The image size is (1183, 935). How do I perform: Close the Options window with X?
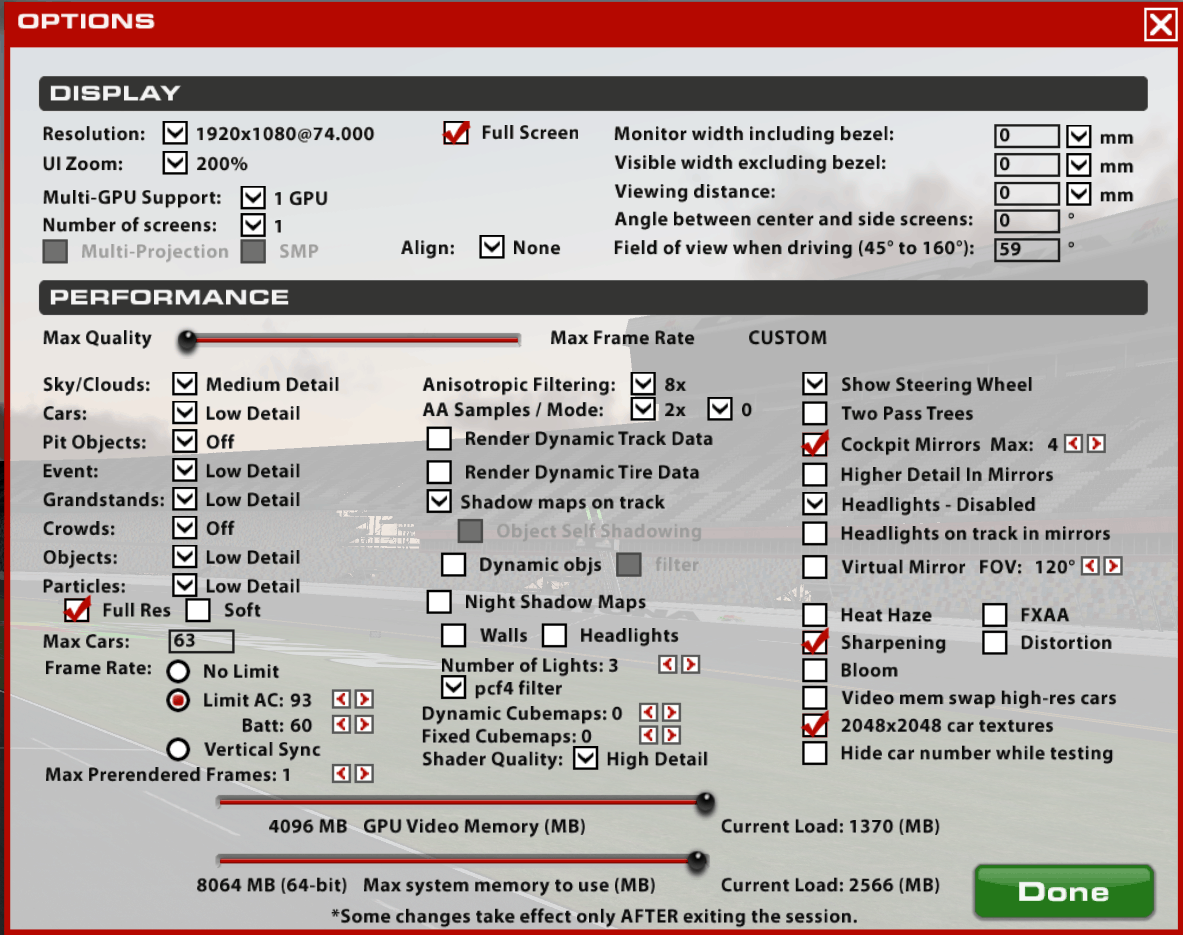tap(1160, 24)
